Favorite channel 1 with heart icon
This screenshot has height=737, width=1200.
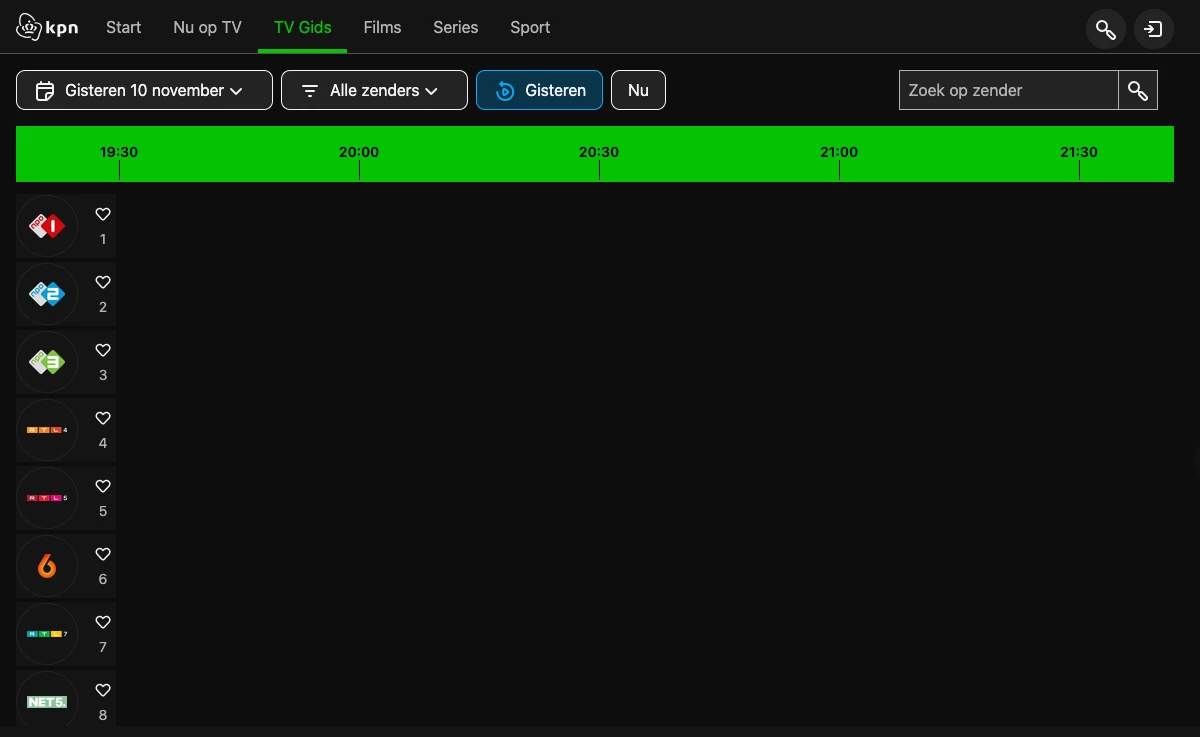(103, 214)
